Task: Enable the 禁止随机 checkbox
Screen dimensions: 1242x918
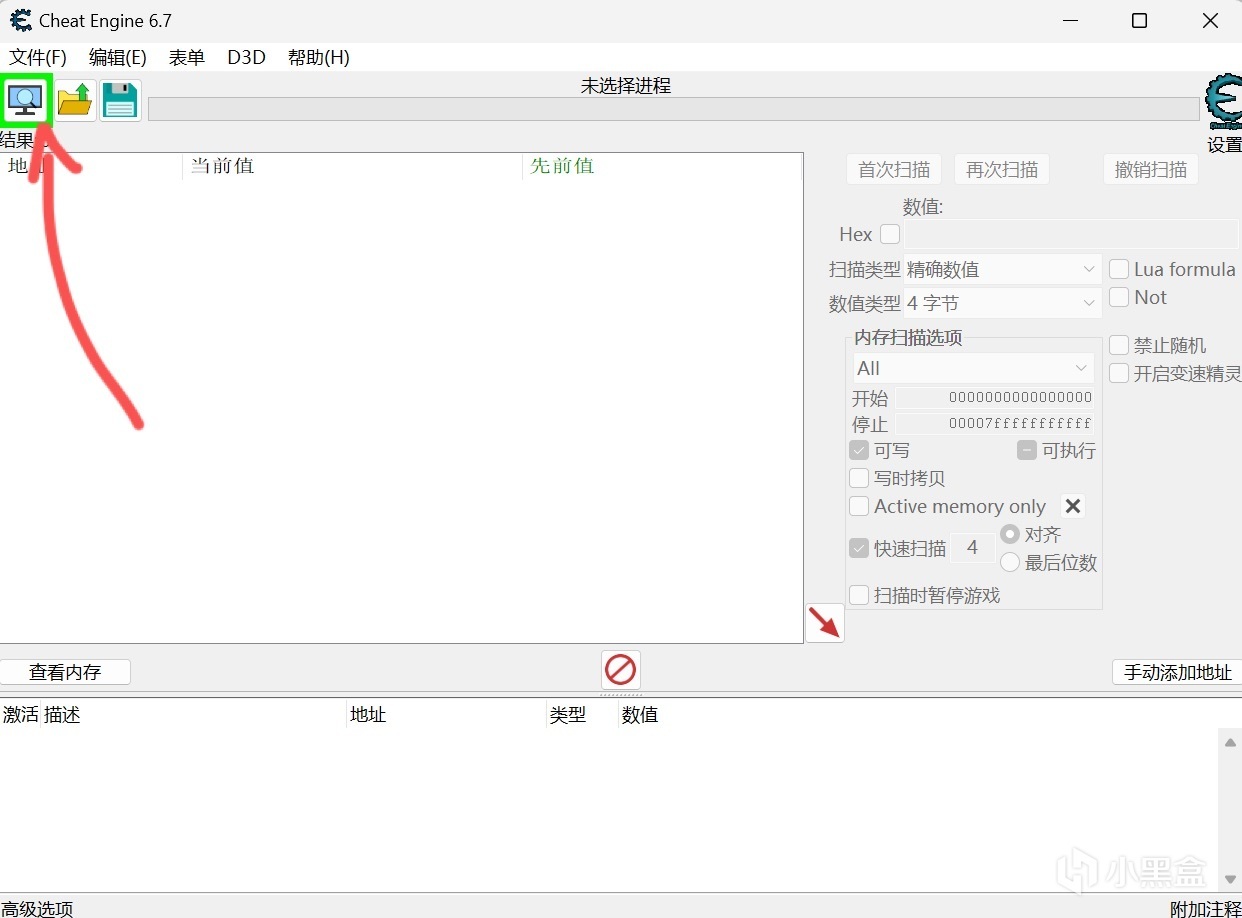Action: coord(1119,345)
